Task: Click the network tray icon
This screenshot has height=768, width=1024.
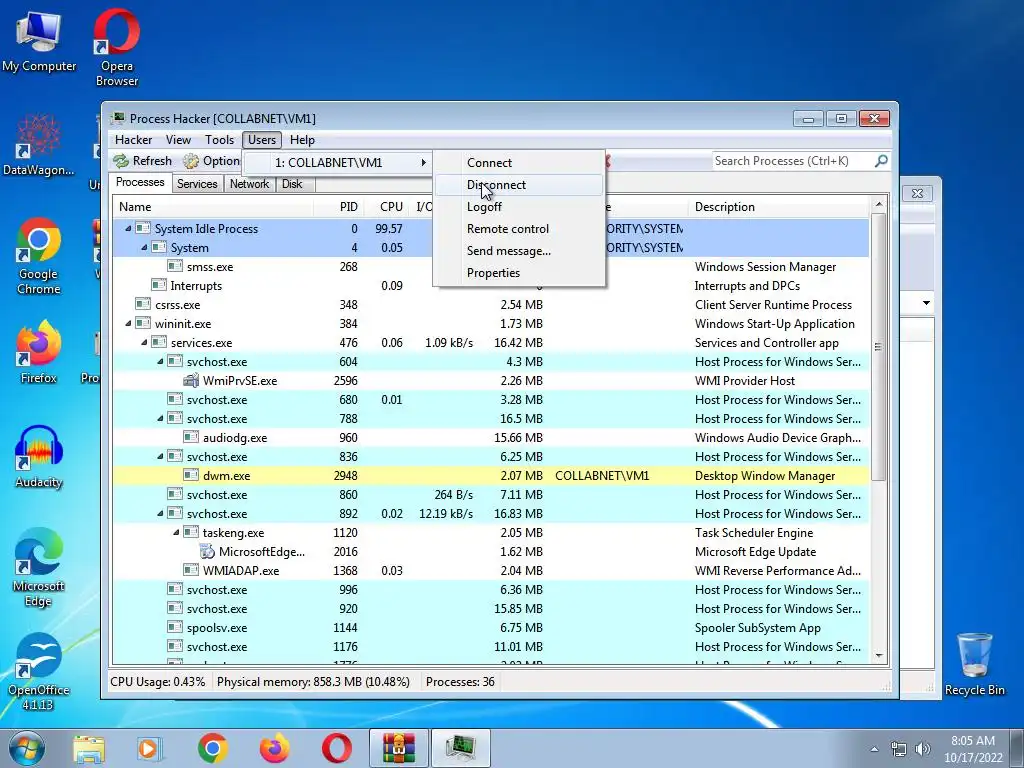Action: 899,749
